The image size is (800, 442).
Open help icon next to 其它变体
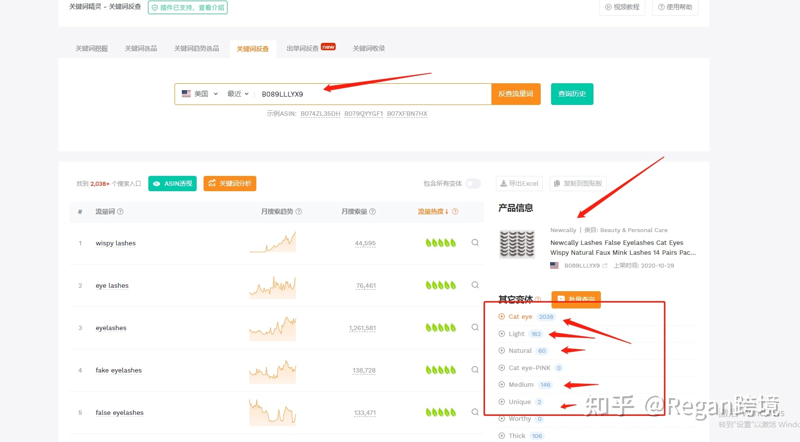click(x=538, y=299)
